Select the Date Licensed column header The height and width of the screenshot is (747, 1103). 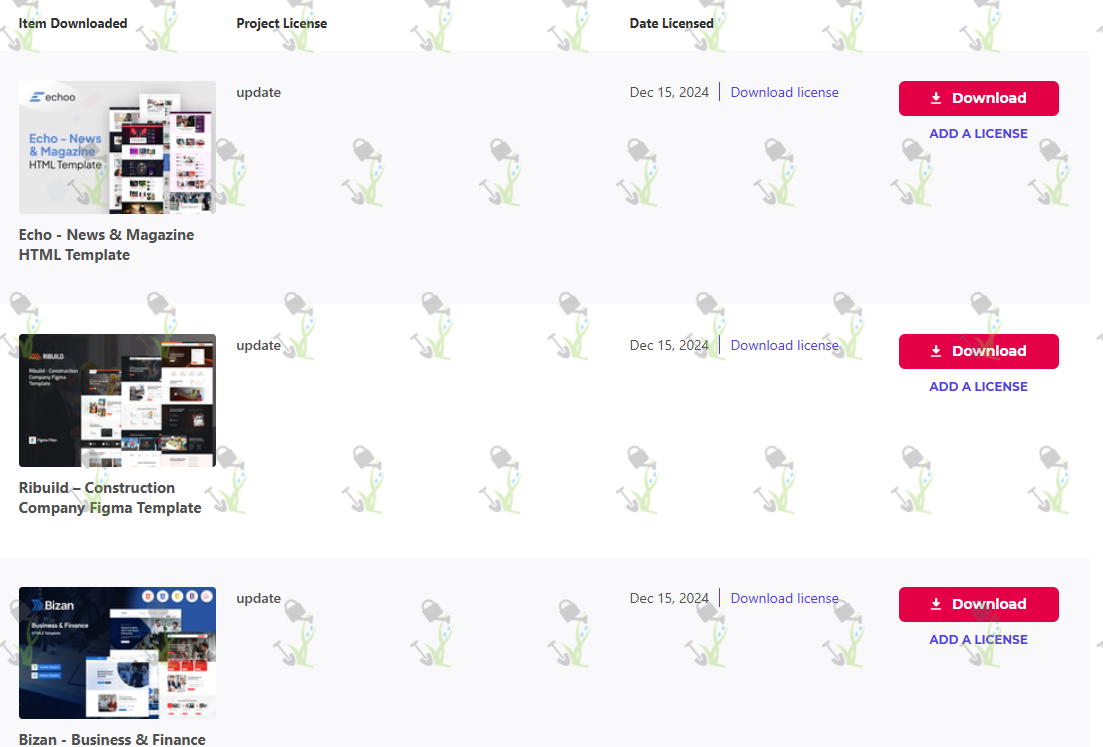(x=671, y=23)
